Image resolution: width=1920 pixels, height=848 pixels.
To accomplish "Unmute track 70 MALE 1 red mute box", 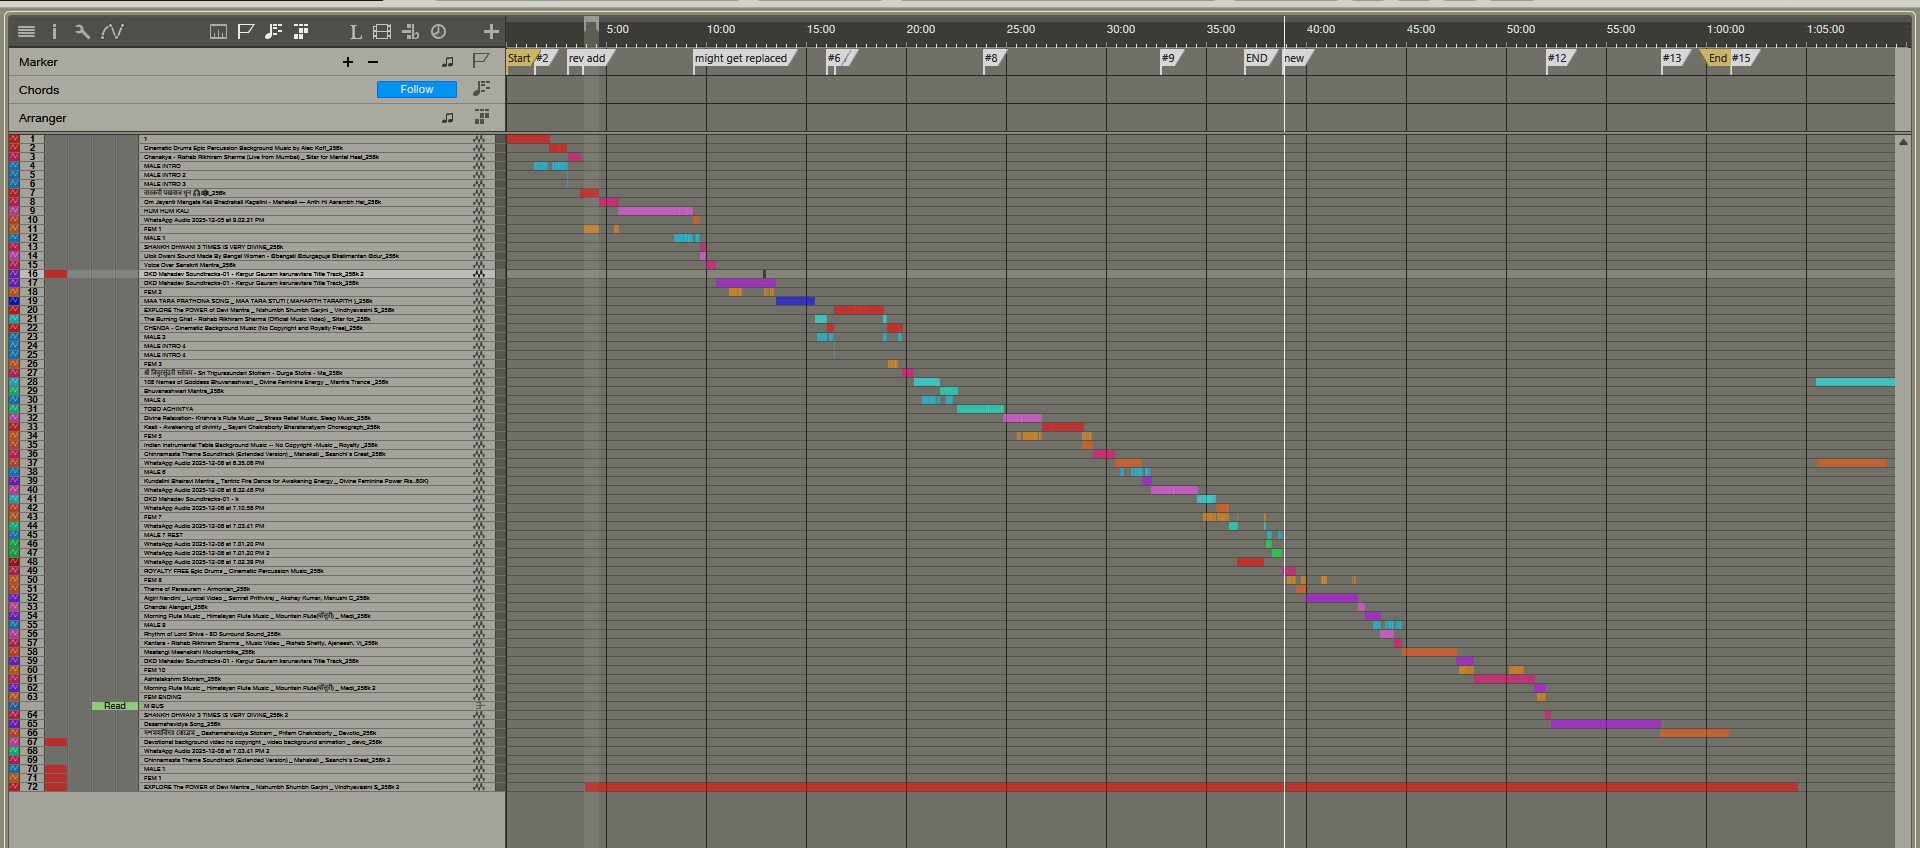I will tap(56, 769).
